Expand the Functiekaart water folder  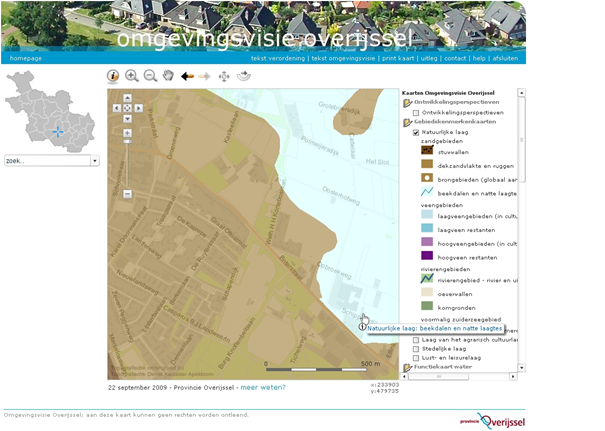pos(406,367)
